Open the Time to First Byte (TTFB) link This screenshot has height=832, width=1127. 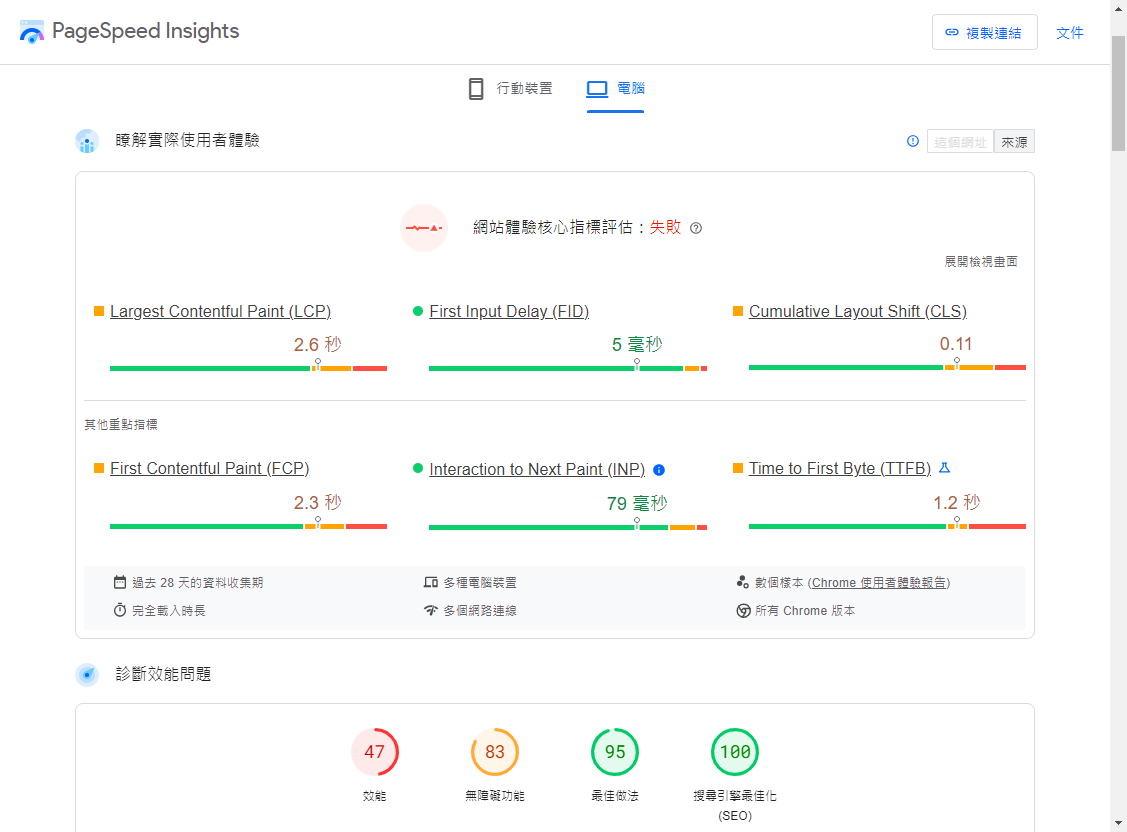pos(840,468)
